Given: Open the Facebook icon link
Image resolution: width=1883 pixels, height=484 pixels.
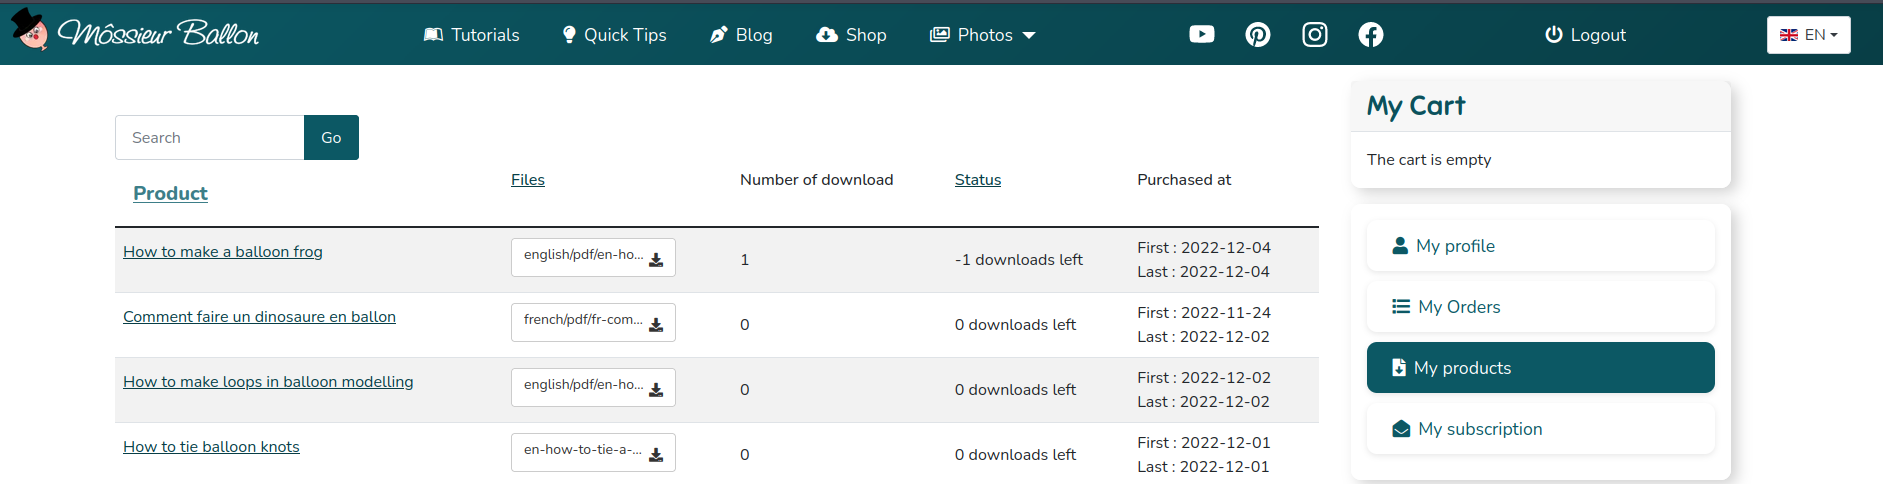Looking at the screenshot, I should point(1371,35).
